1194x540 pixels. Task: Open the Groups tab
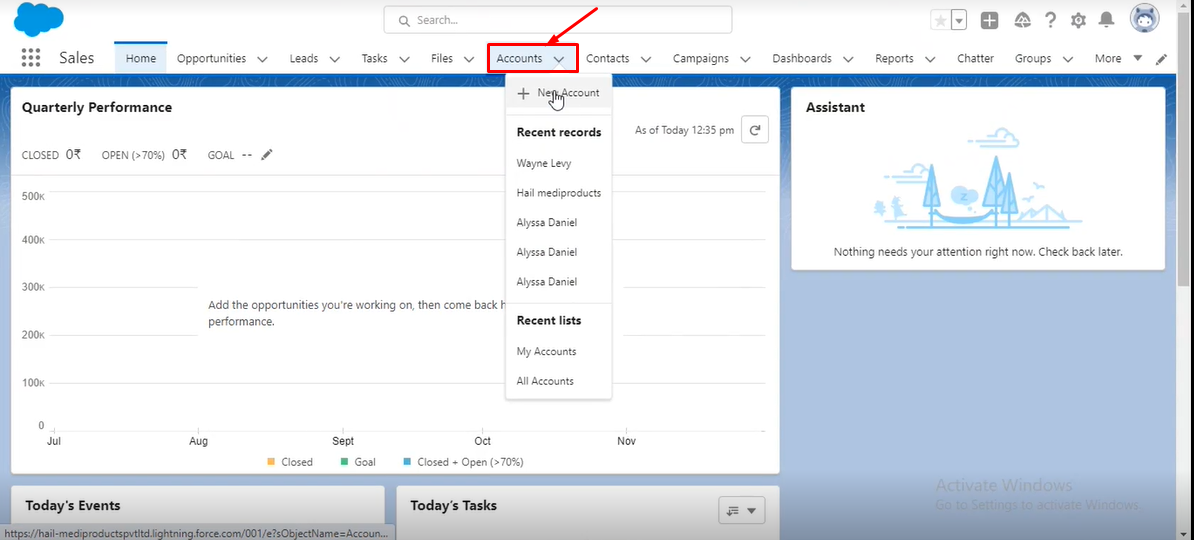1033,58
